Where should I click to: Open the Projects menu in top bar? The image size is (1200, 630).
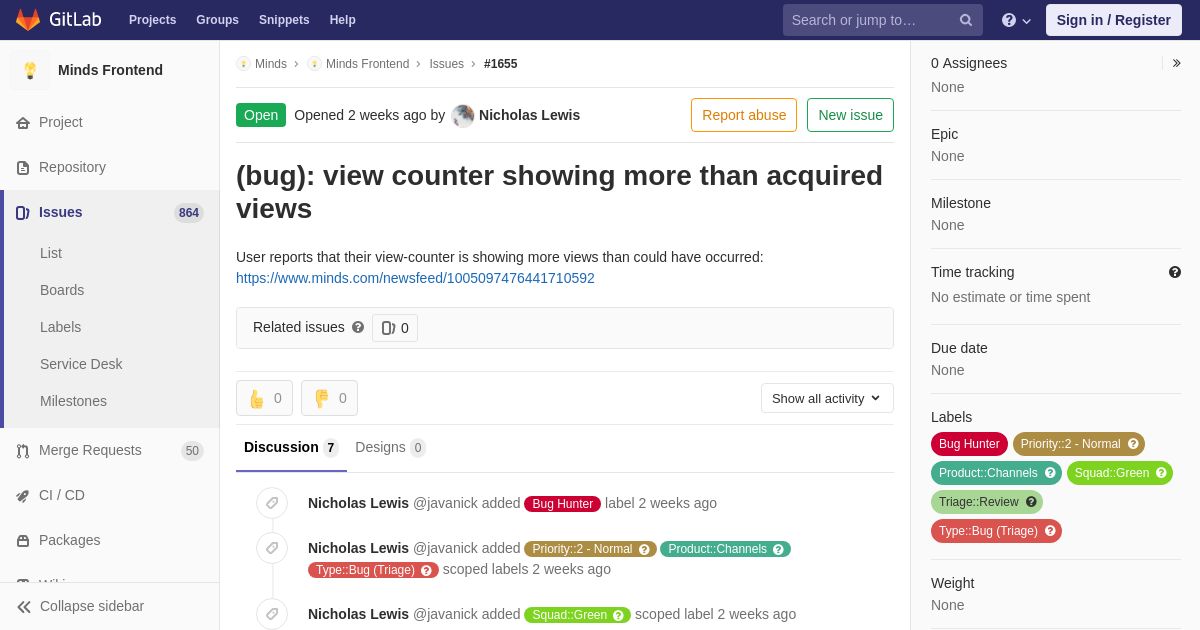pos(152,20)
